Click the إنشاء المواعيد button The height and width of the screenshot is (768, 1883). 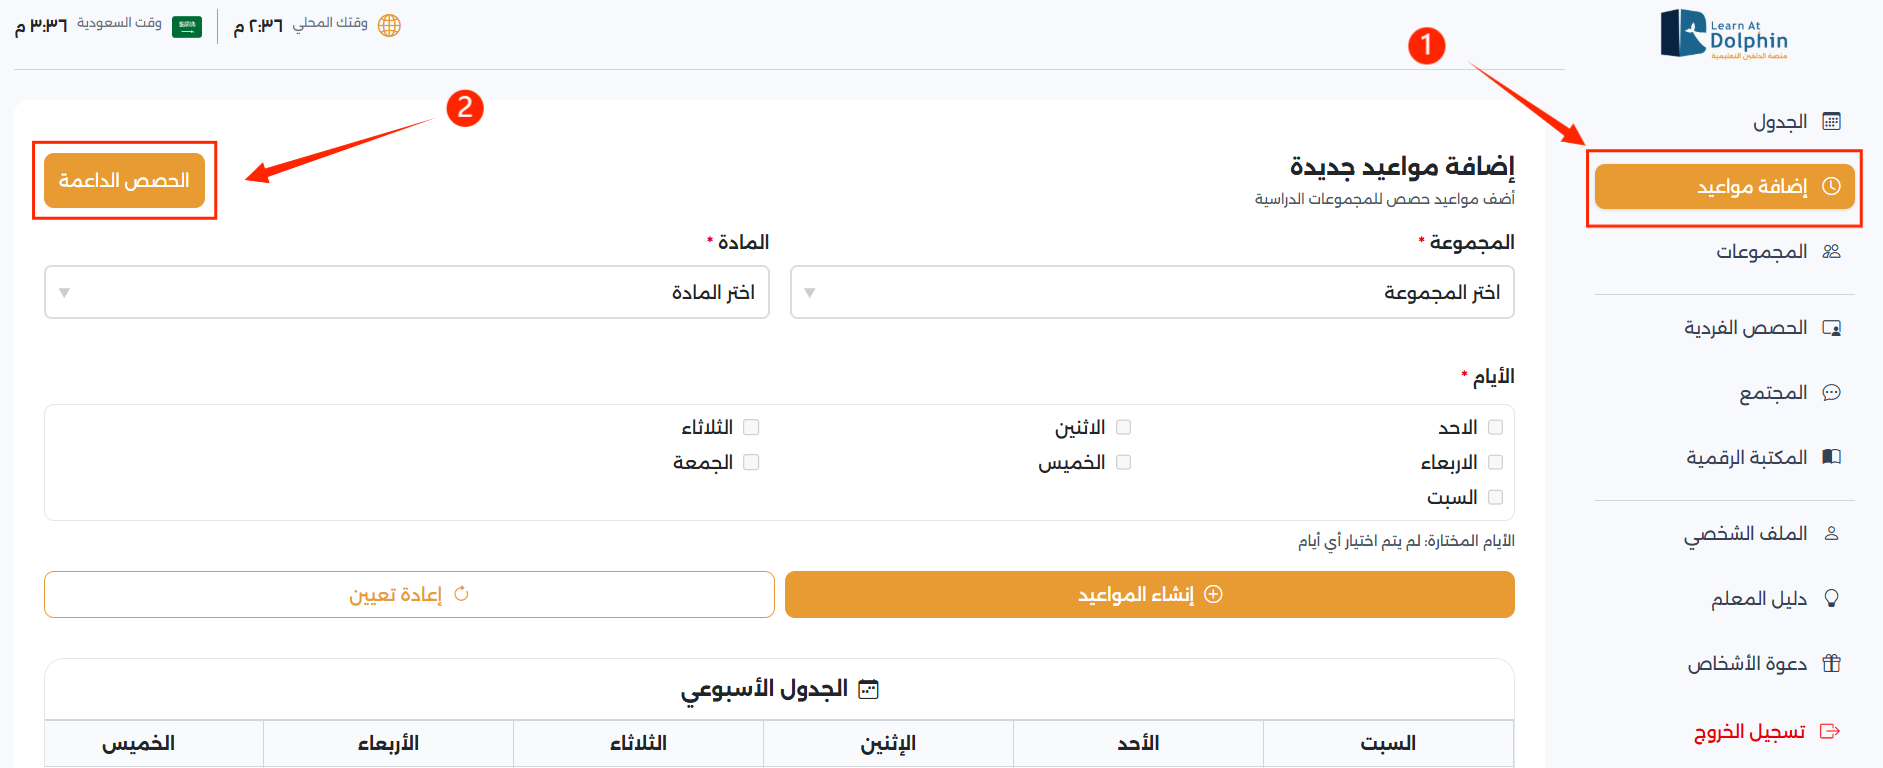1149,594
